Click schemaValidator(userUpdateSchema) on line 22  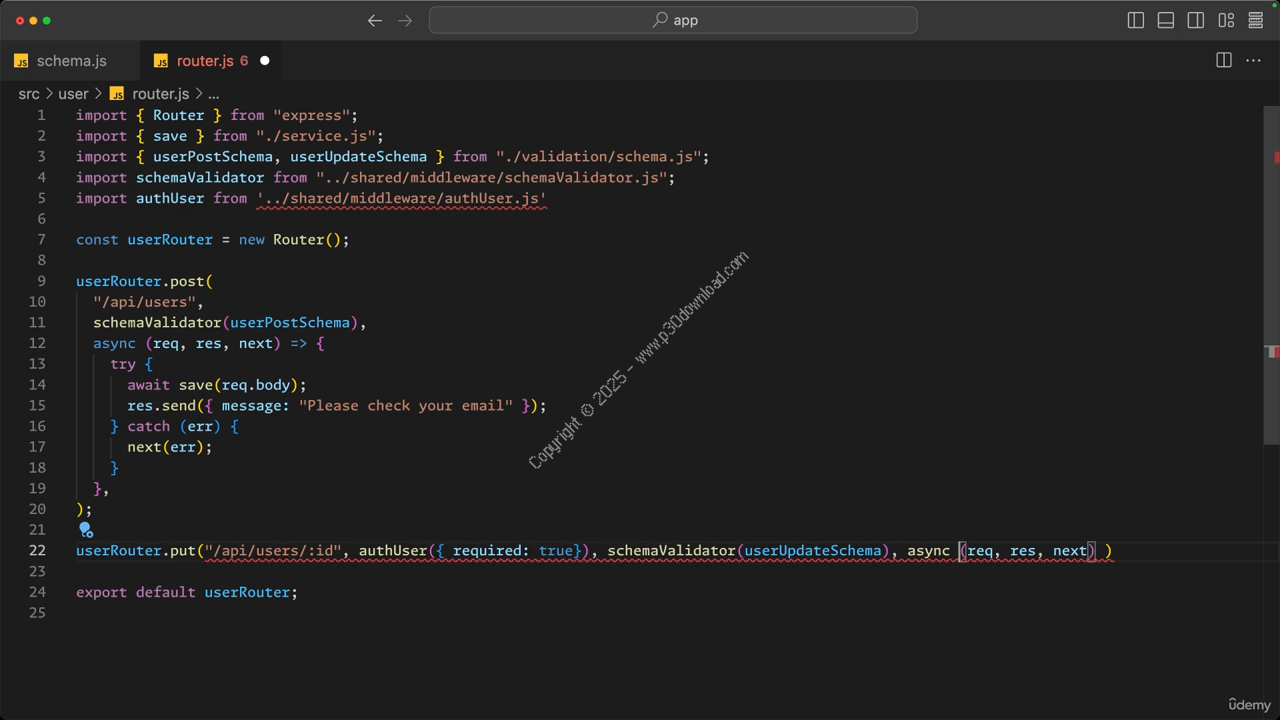pyautogui.click(x=748, y=551)
